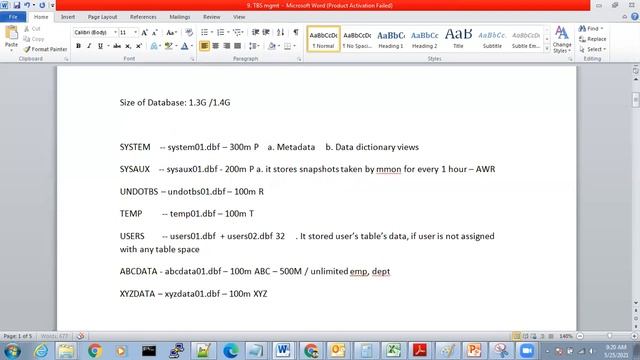Toggle Superscript formatting
The image size is (640, 360).
pyautogui.click(x=139, y=46)
